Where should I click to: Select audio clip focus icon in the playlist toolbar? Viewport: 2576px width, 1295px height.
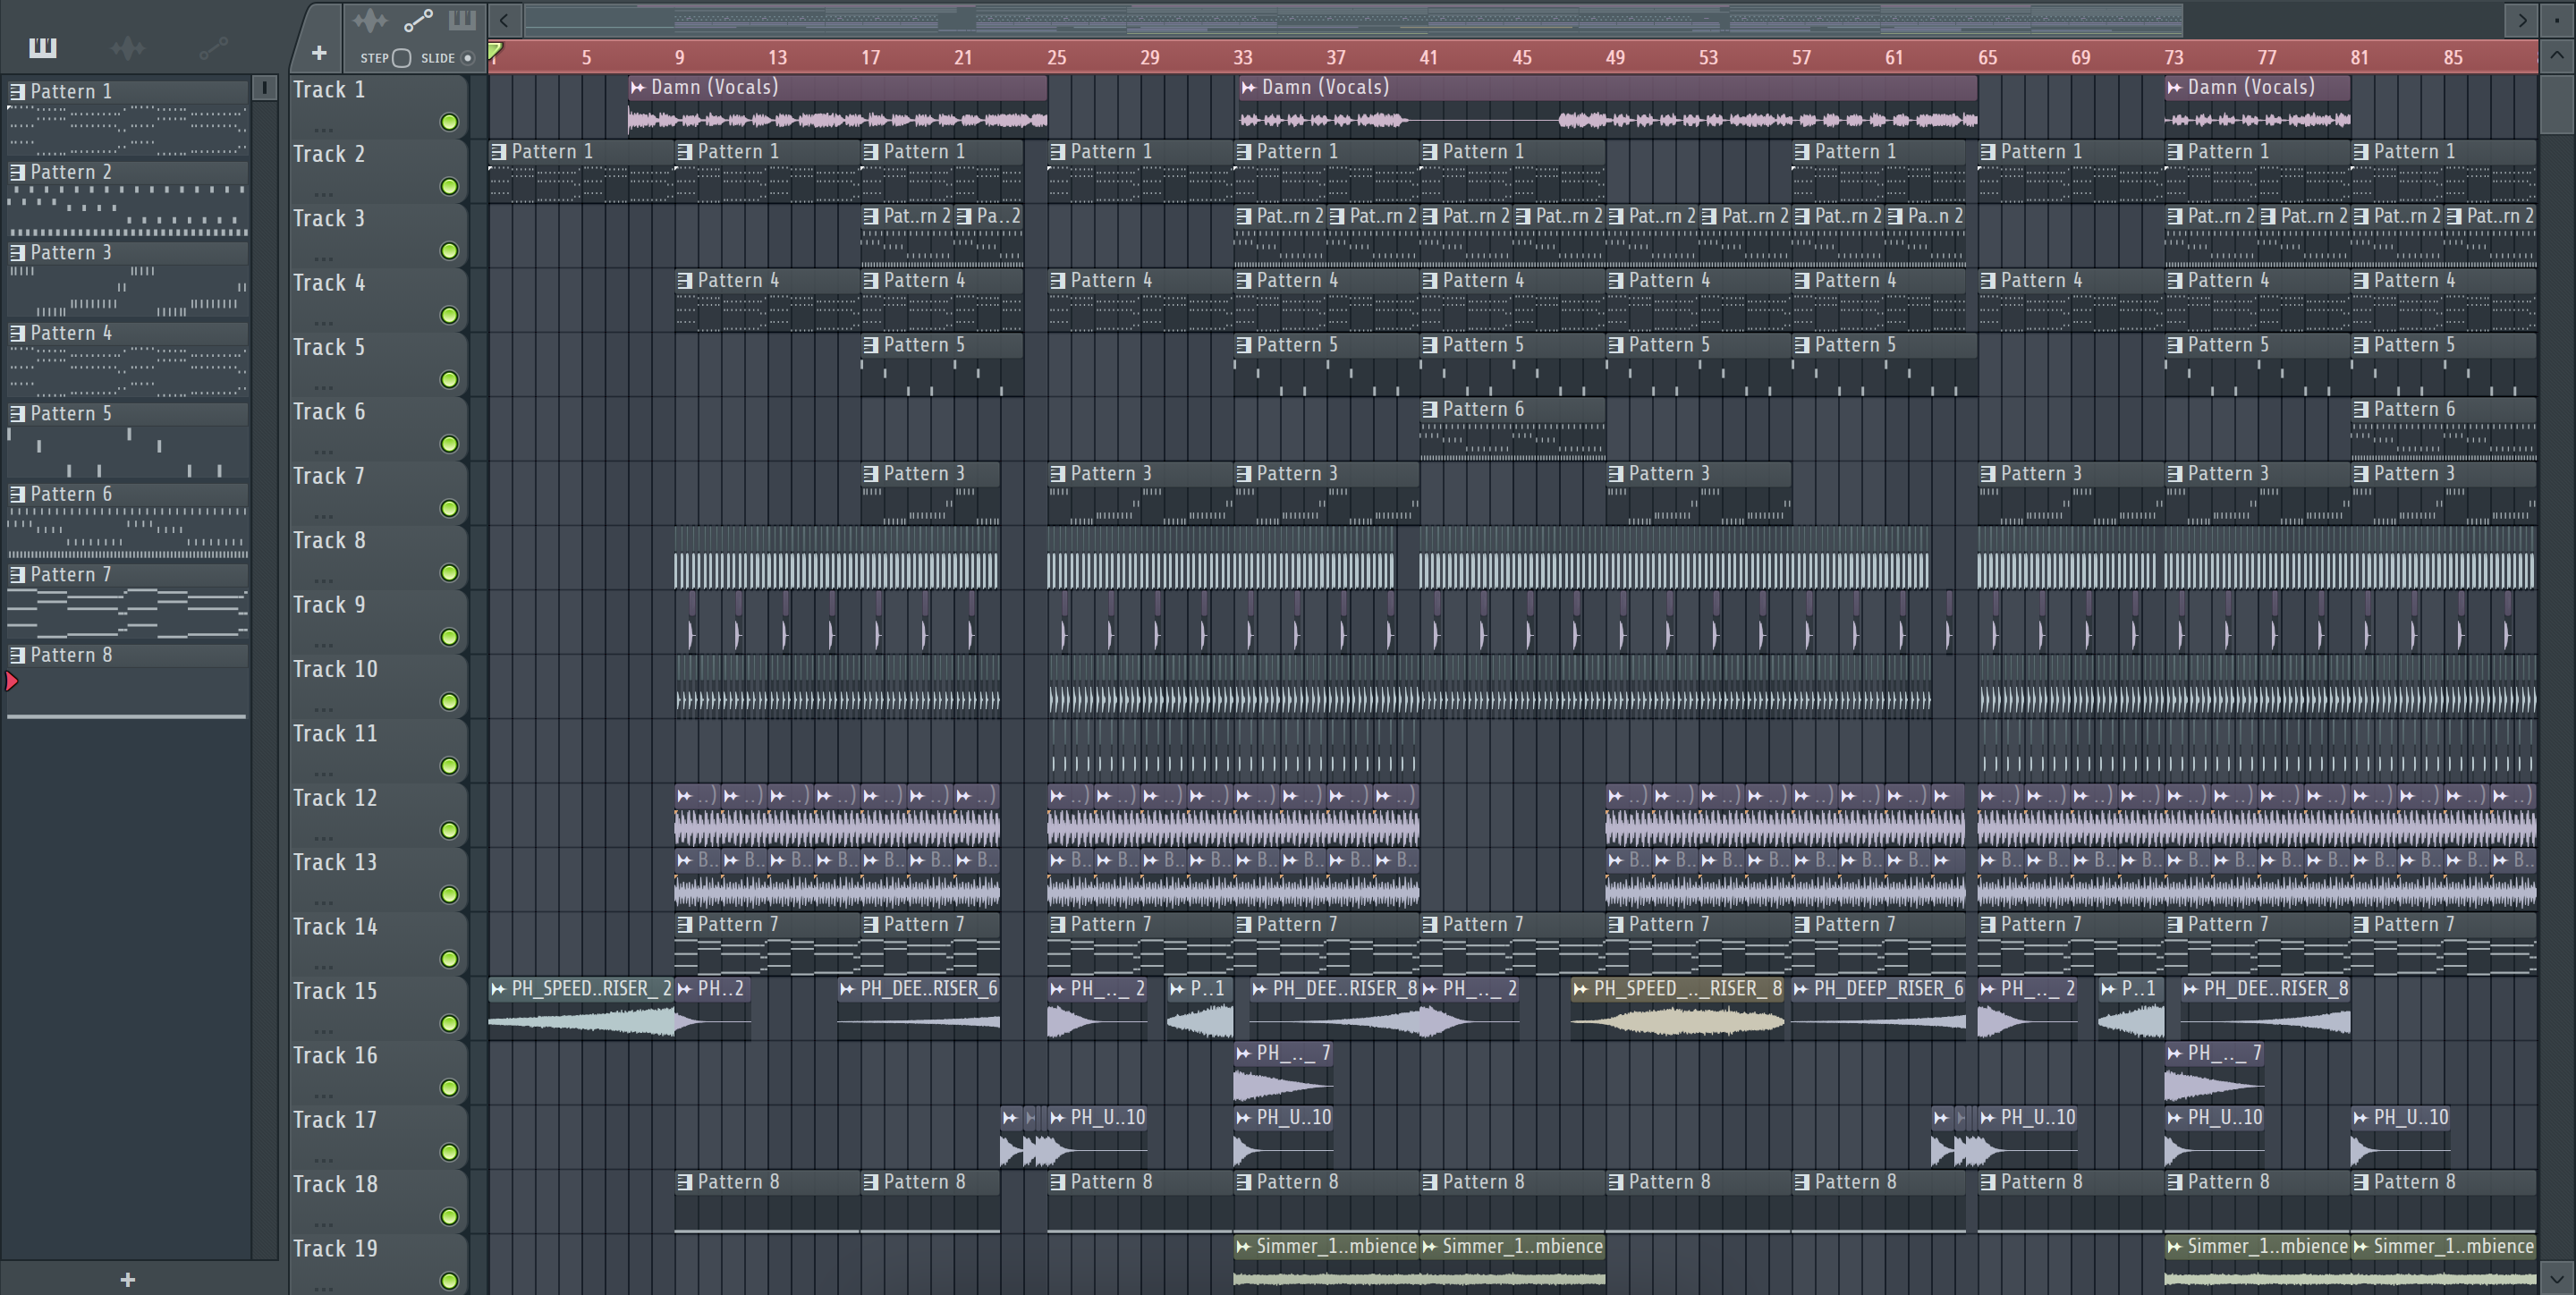(370, 20)
